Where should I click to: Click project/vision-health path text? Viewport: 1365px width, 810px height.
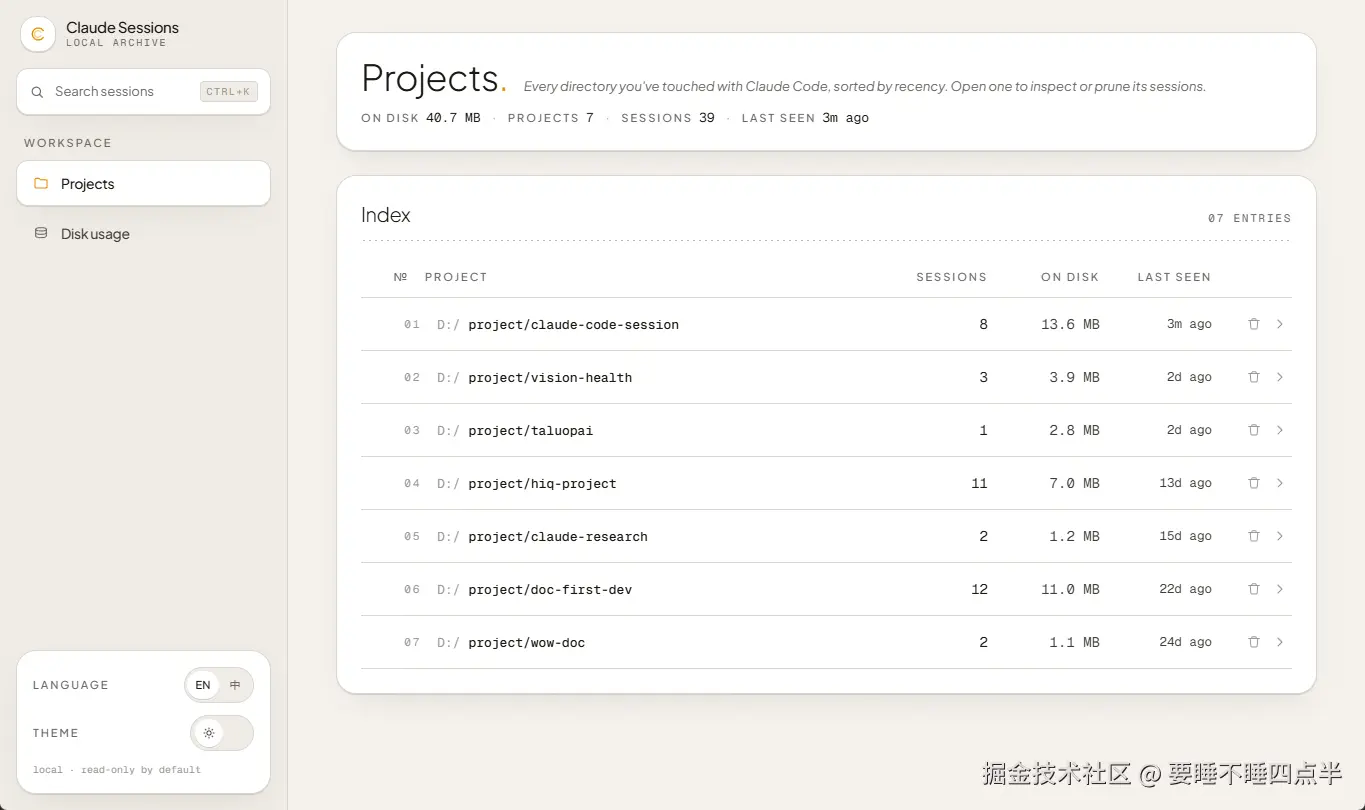[550, 378]
